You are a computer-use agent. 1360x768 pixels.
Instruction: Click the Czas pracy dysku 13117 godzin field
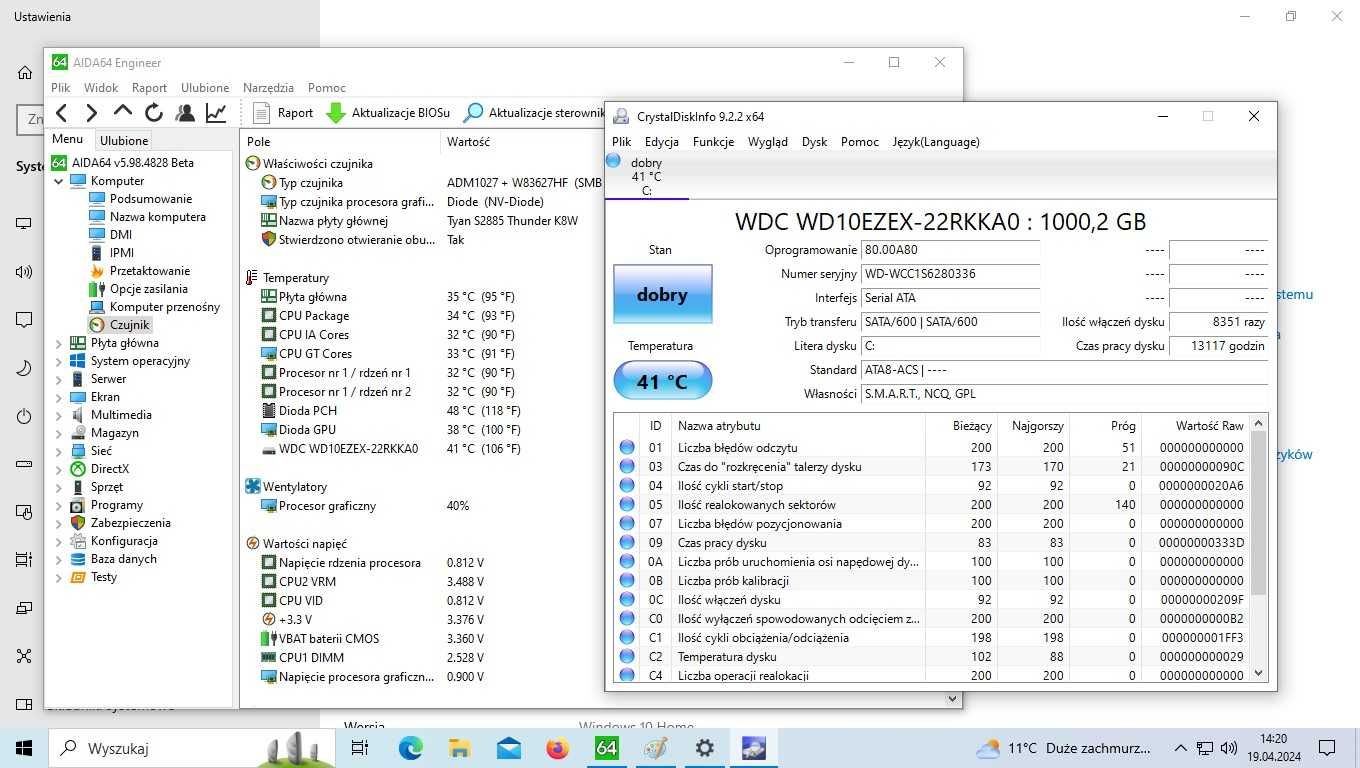pos(1218,346)
